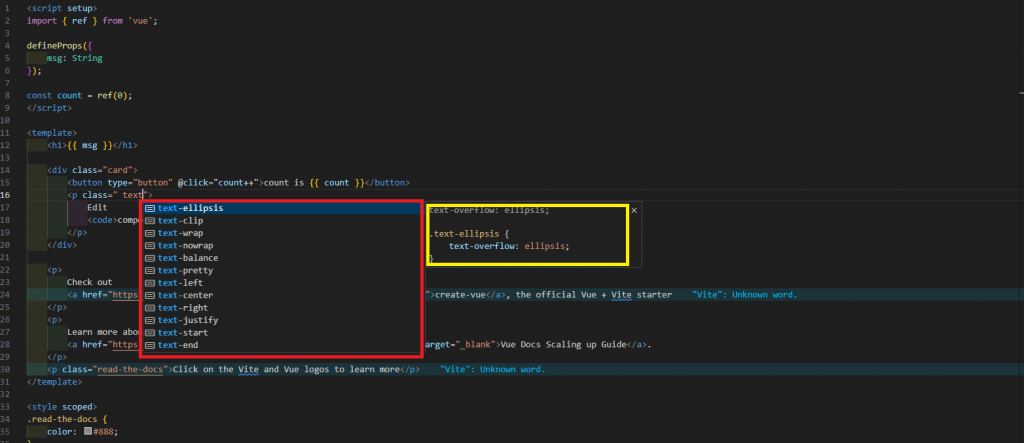The height and width of the screenshot is (443, 1024).
Task: Click the icon beside text-nowrap
Action: click(x=150, y=246)
